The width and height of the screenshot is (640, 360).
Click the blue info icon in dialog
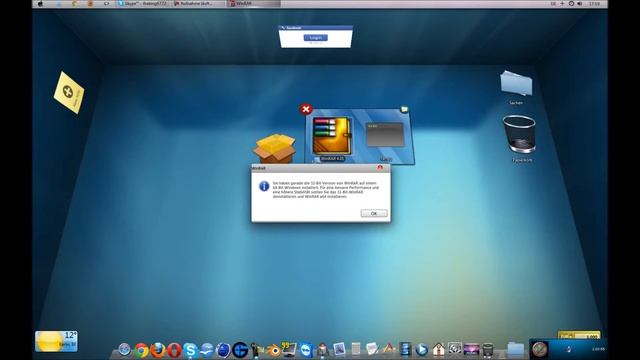click(264, 186)
